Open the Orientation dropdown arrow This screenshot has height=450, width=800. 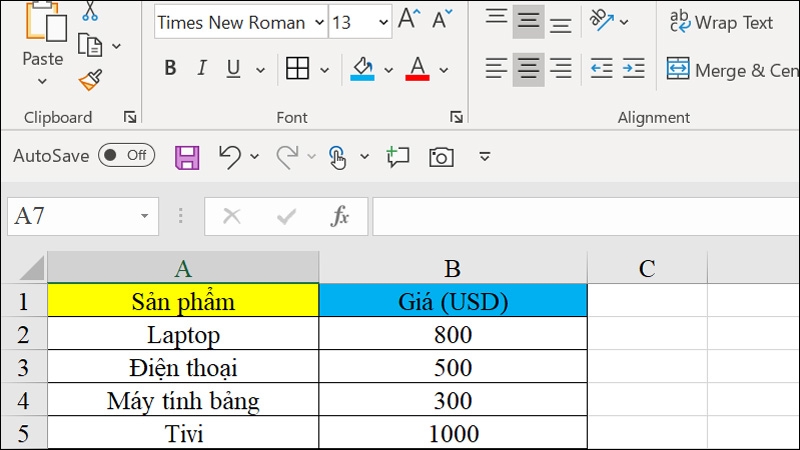coord(623,22)
